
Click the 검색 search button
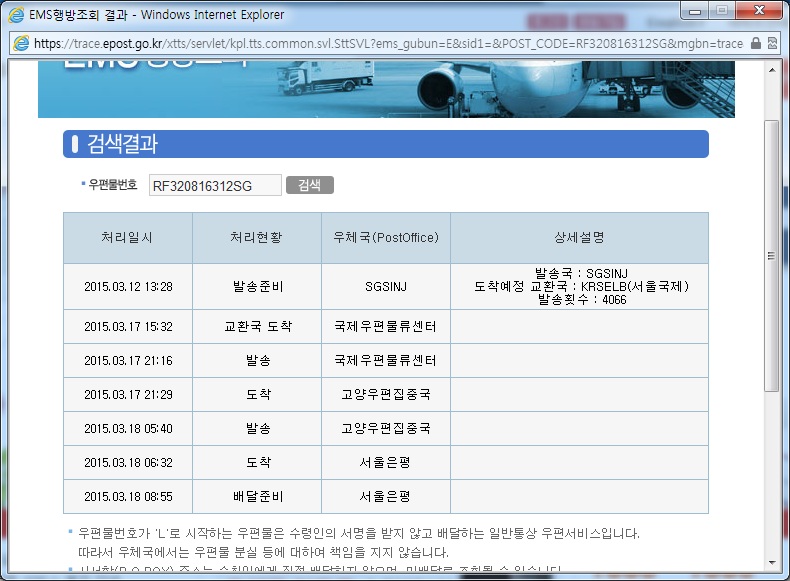pyautogui.click(x=309, y=185)
